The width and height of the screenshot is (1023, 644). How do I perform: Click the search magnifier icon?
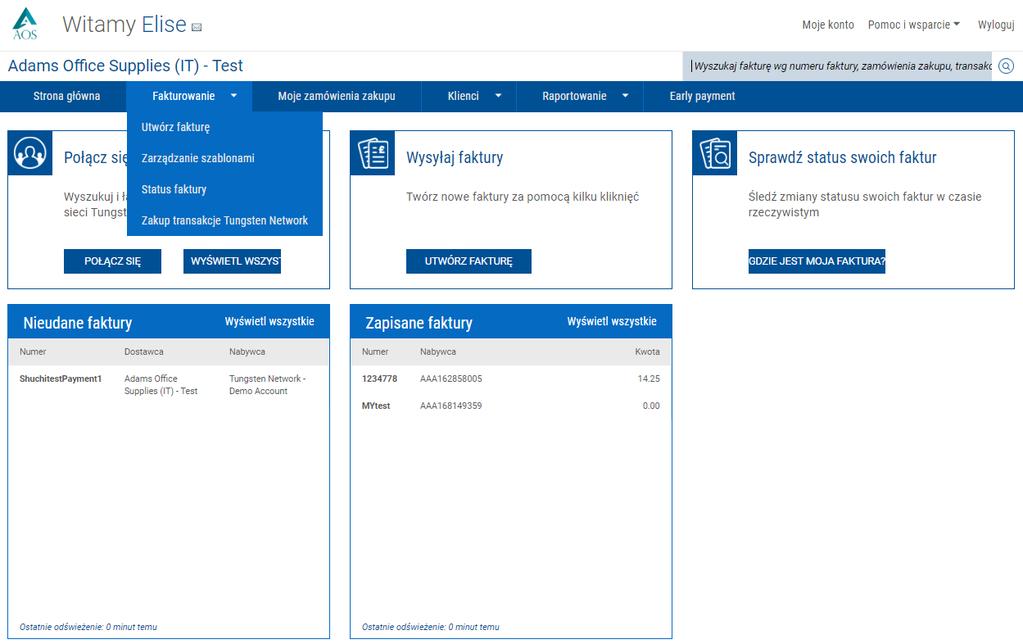click(x=1006, y=66)
